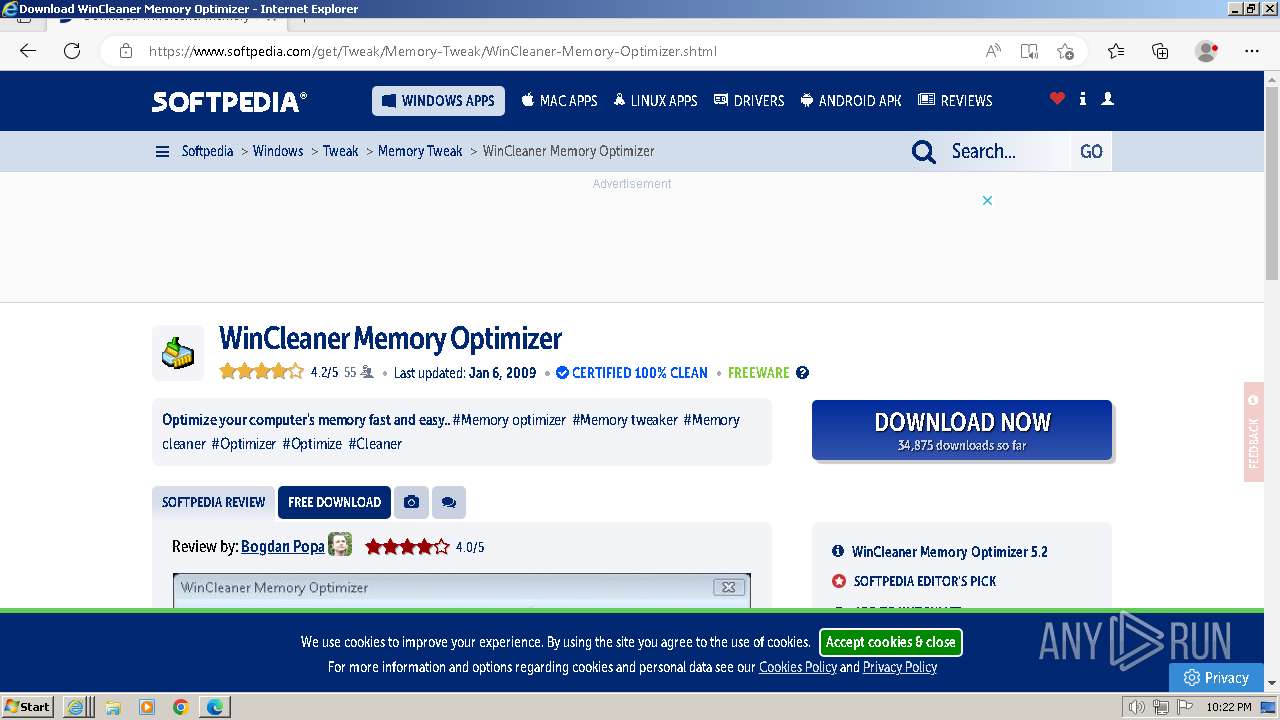1280x720 pixels.
Task: Click Certified 100% Clean badge
Action: 632,372
